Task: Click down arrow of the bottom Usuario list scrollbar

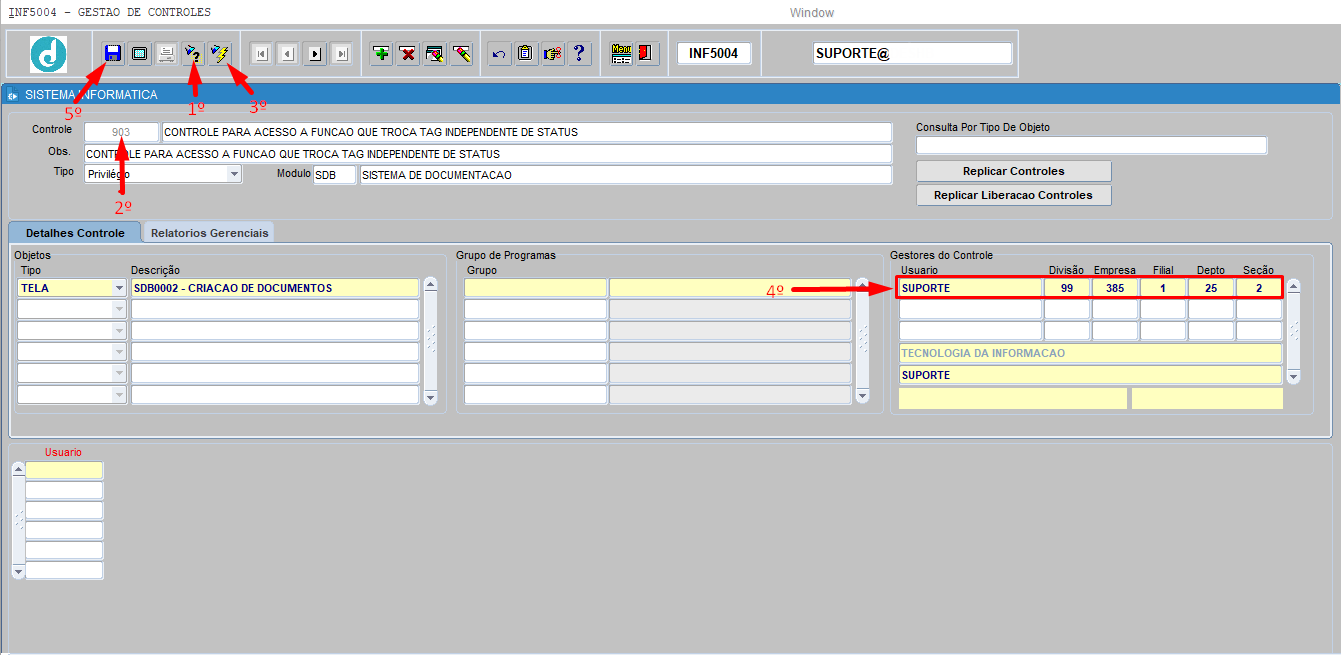Action: pyautogui.click(x=17, y=571)
